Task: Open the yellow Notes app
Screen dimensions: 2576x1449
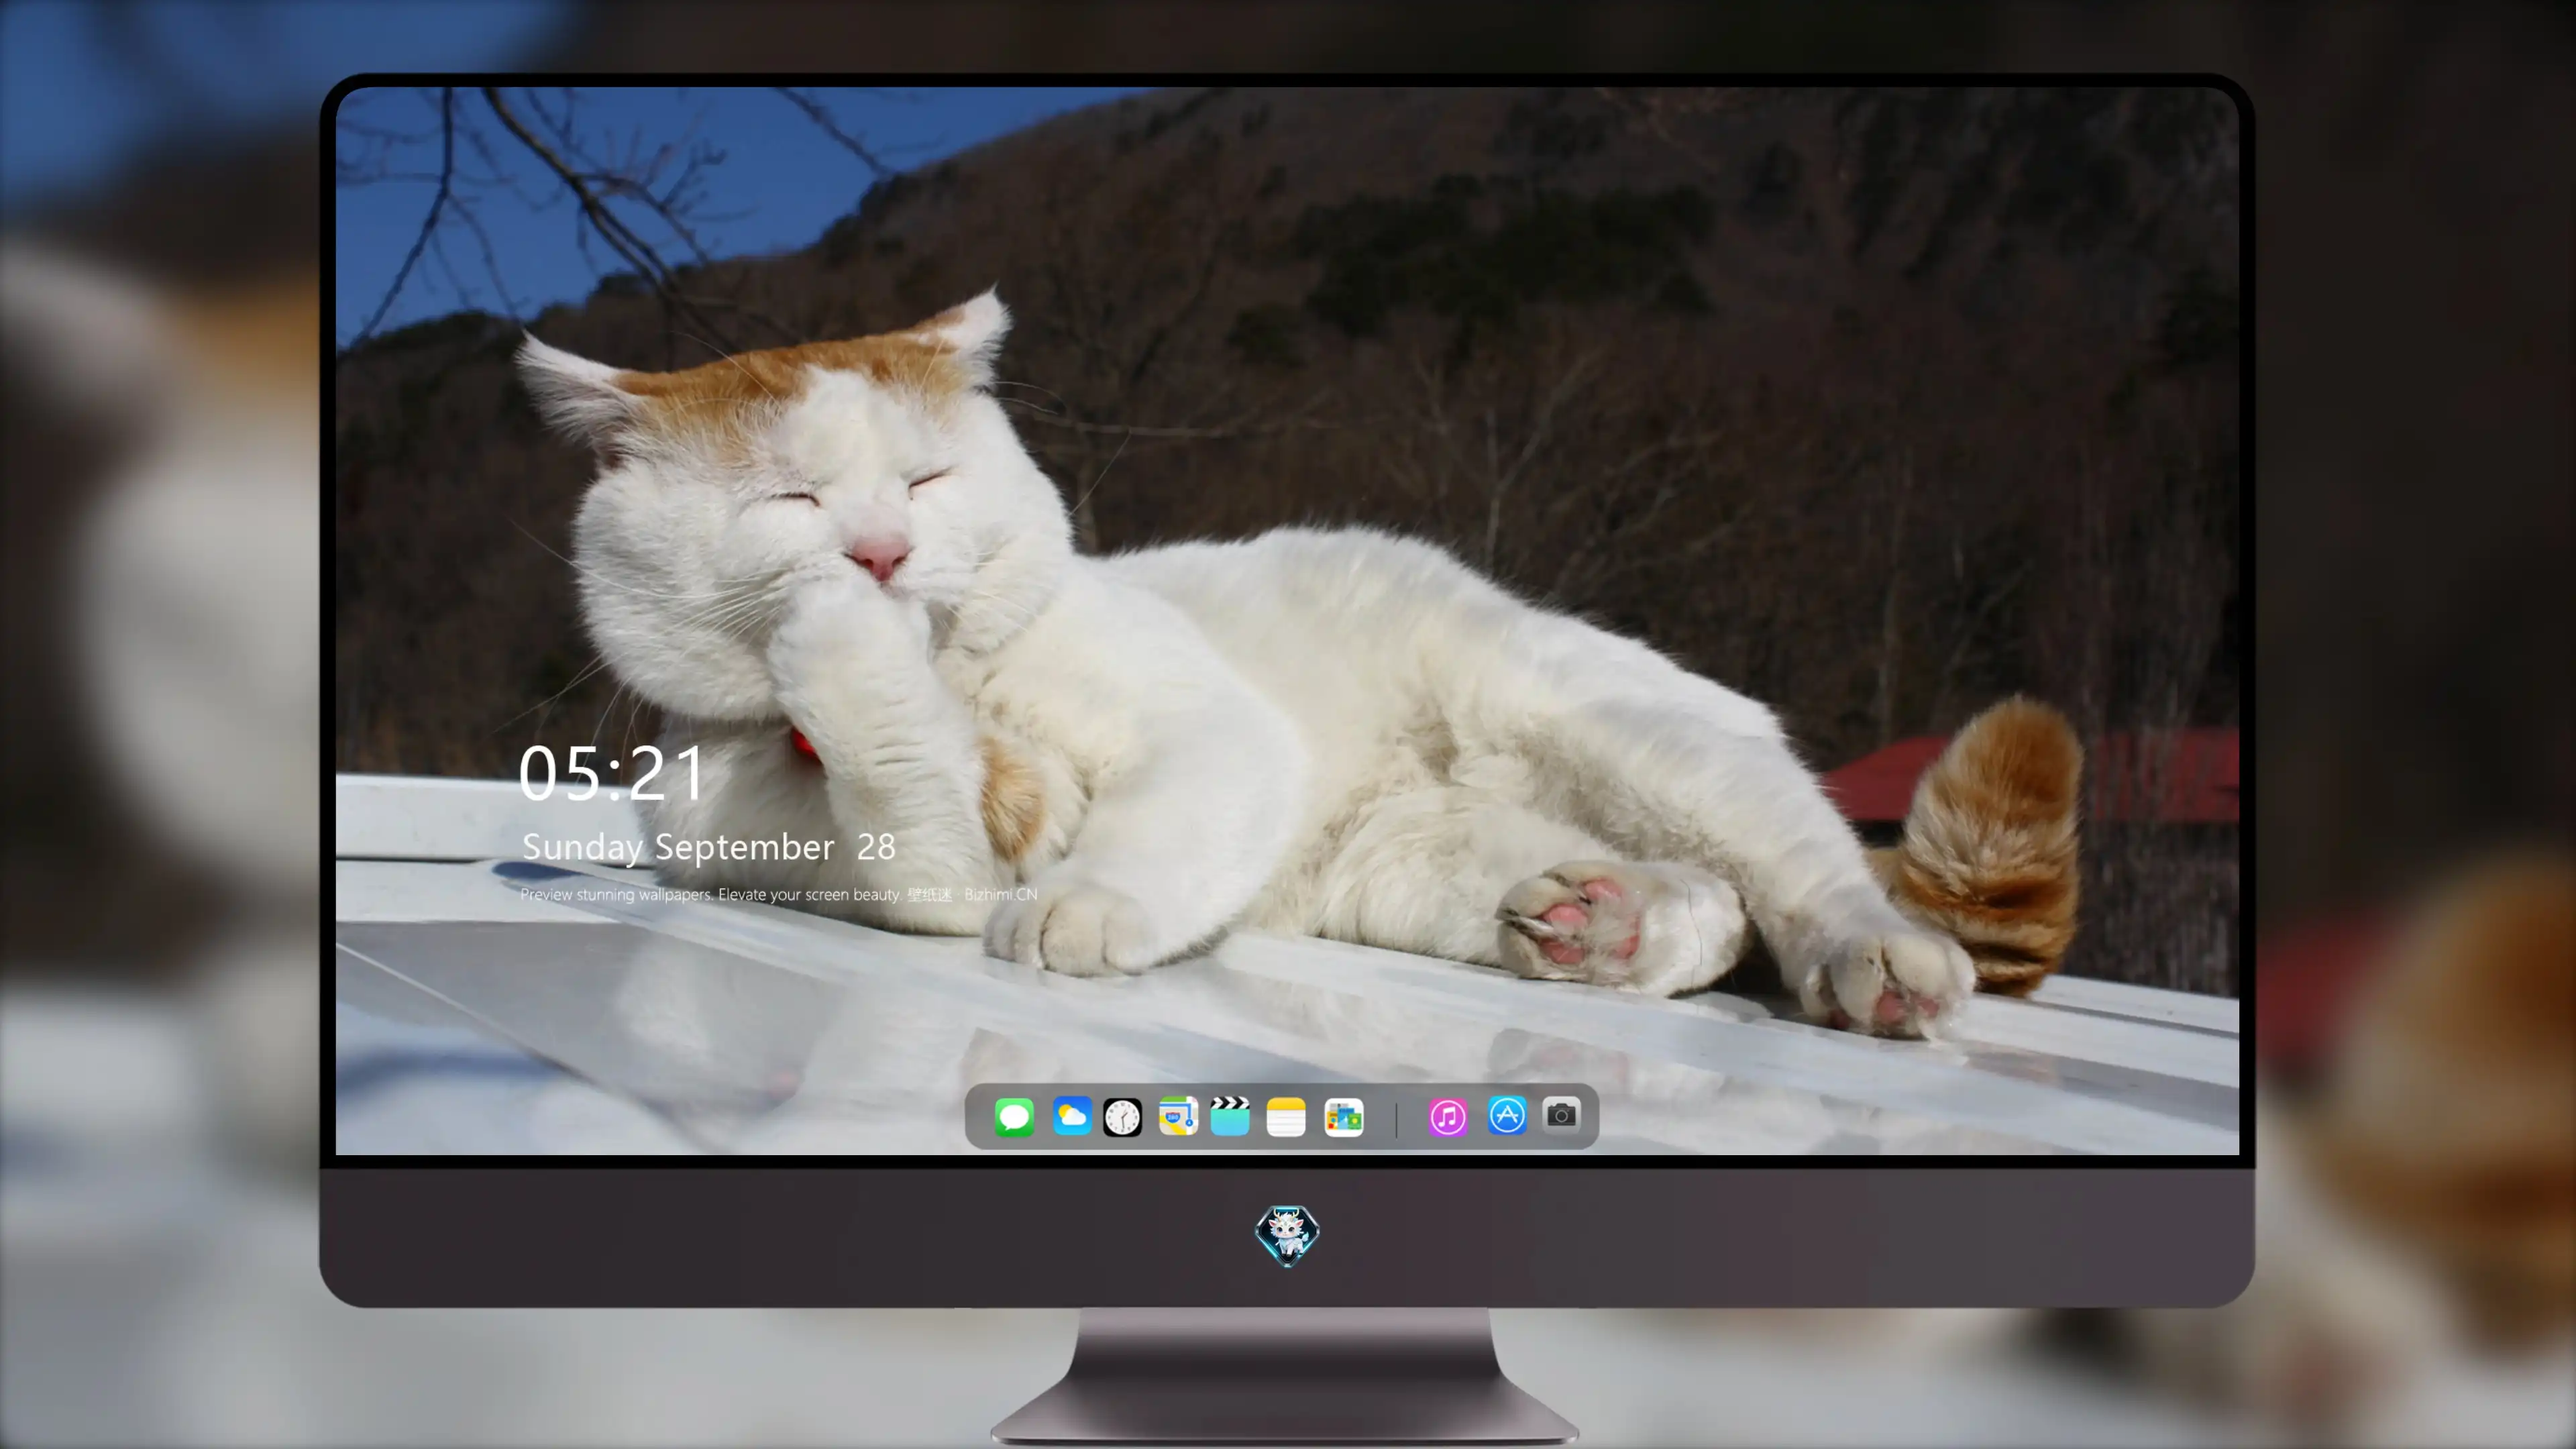Action: click(x=1286, y=1117)
